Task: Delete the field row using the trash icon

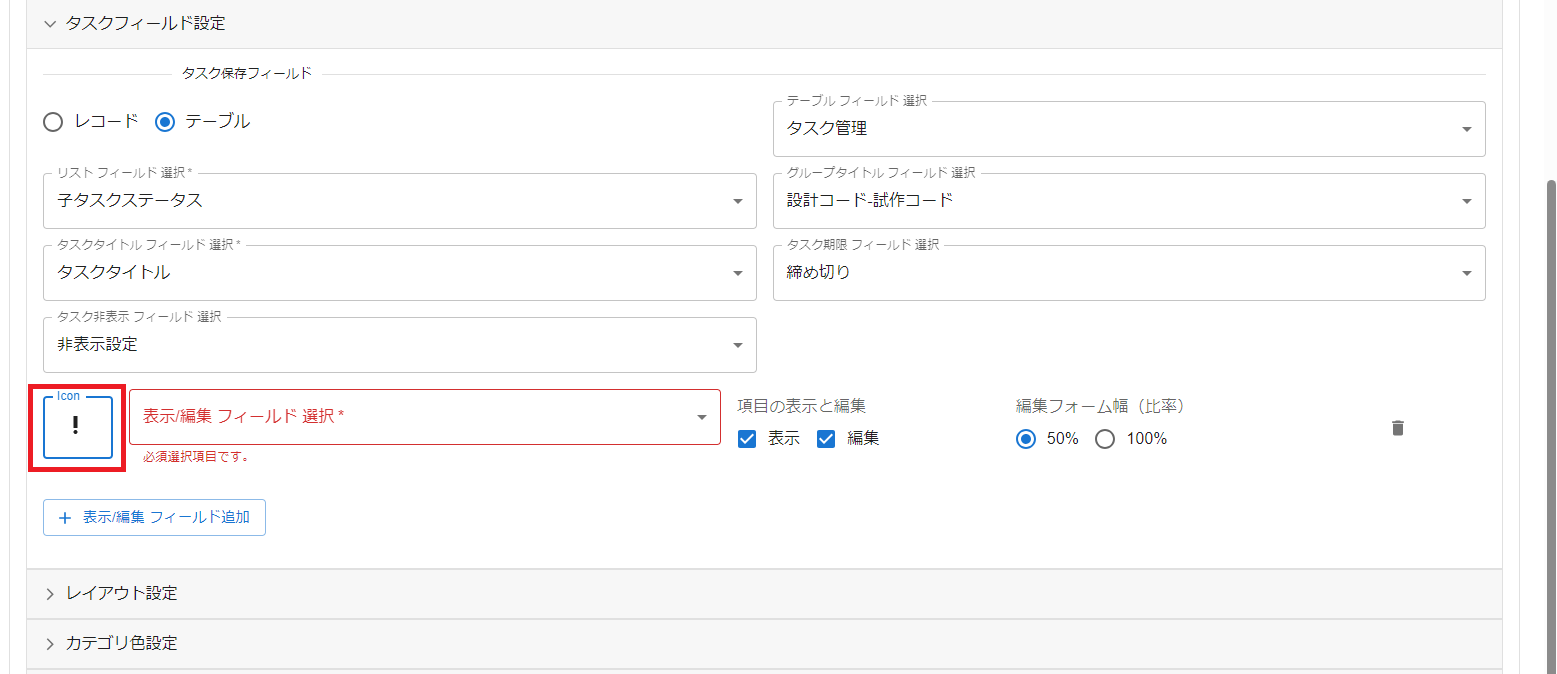Action: tap(1397, 427)
